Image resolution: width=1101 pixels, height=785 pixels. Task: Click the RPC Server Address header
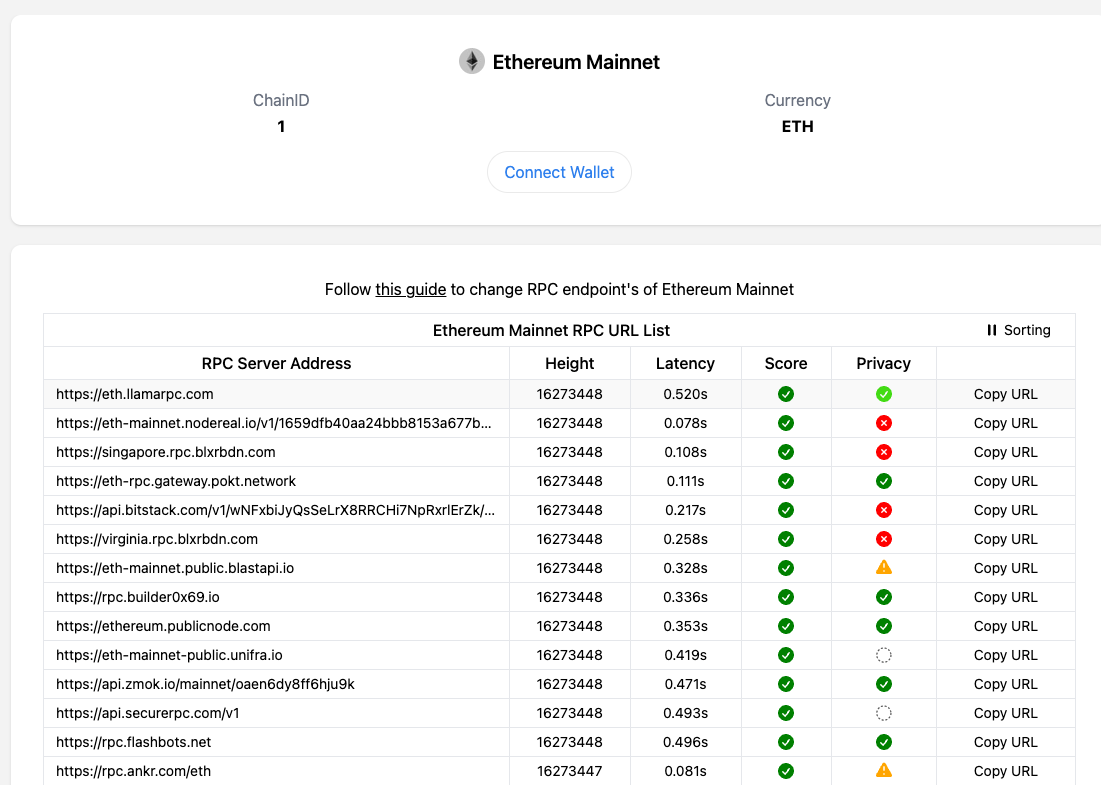tap(276, 363)
